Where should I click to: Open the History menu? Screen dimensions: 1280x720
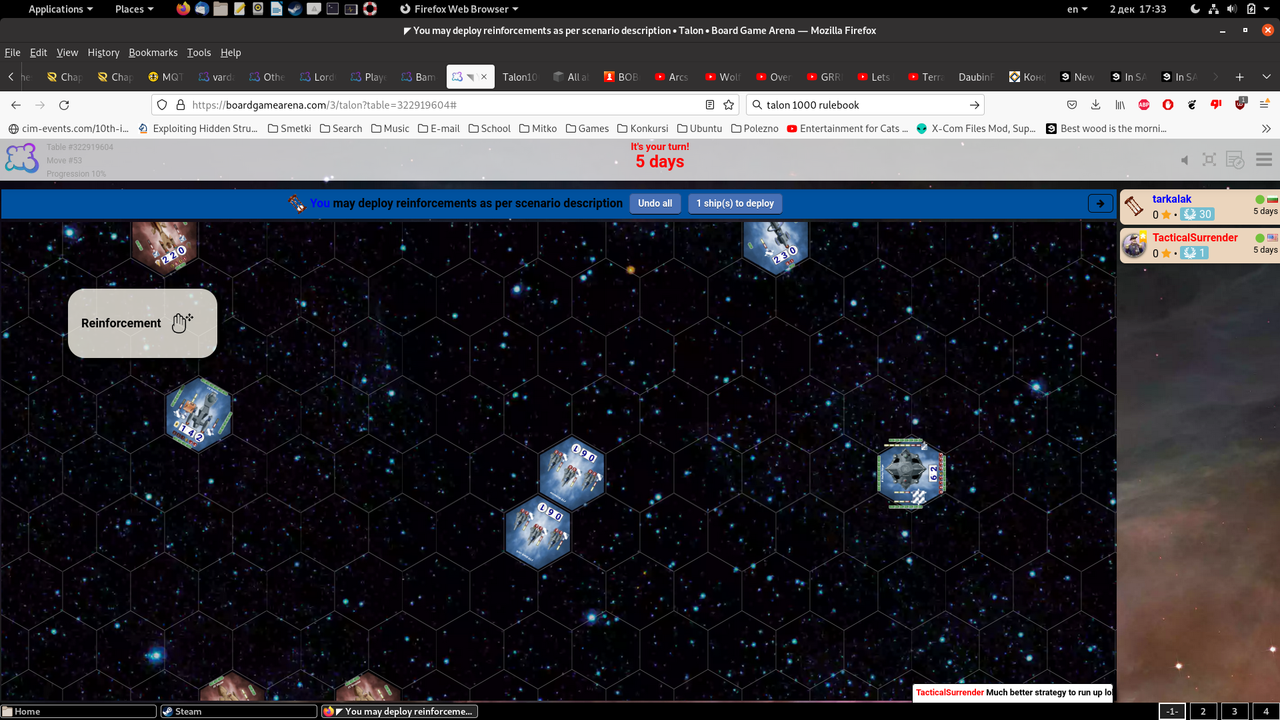(103, 52)
